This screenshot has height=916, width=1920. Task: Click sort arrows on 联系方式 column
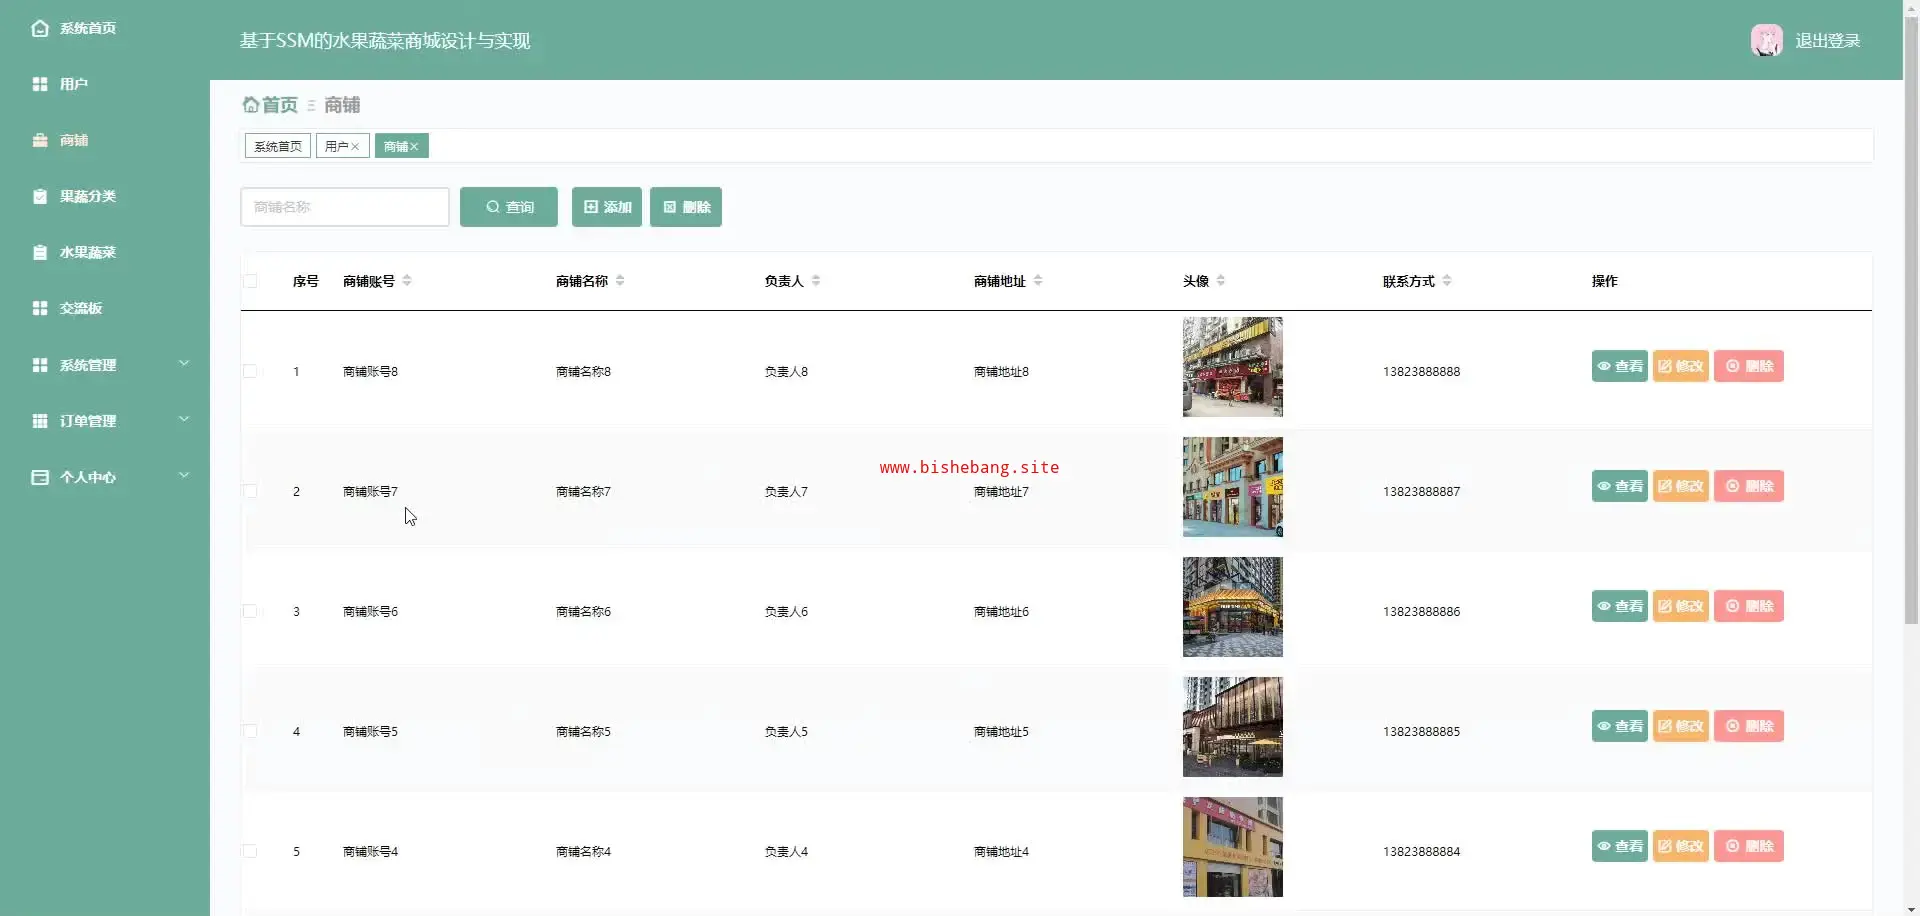1447,281
